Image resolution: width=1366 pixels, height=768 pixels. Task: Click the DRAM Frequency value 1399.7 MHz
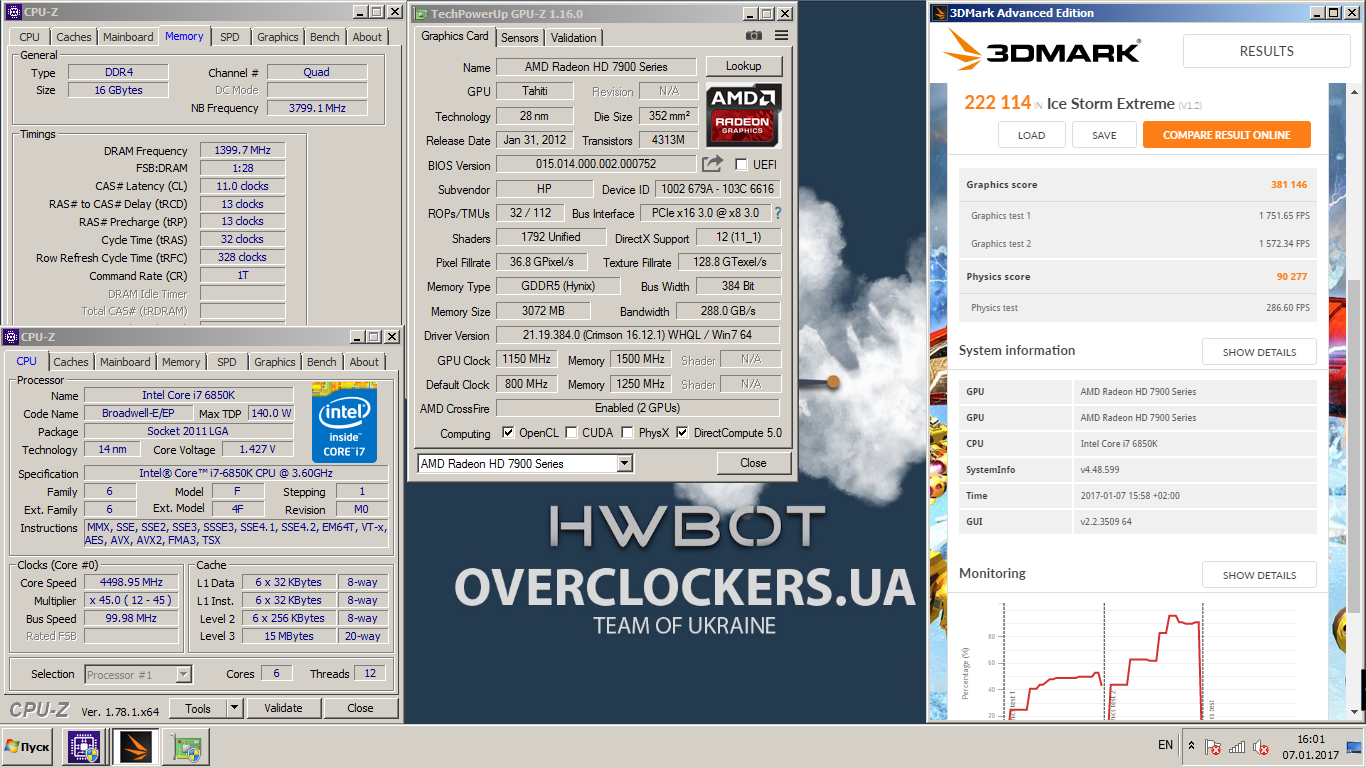tap(242, 150)
